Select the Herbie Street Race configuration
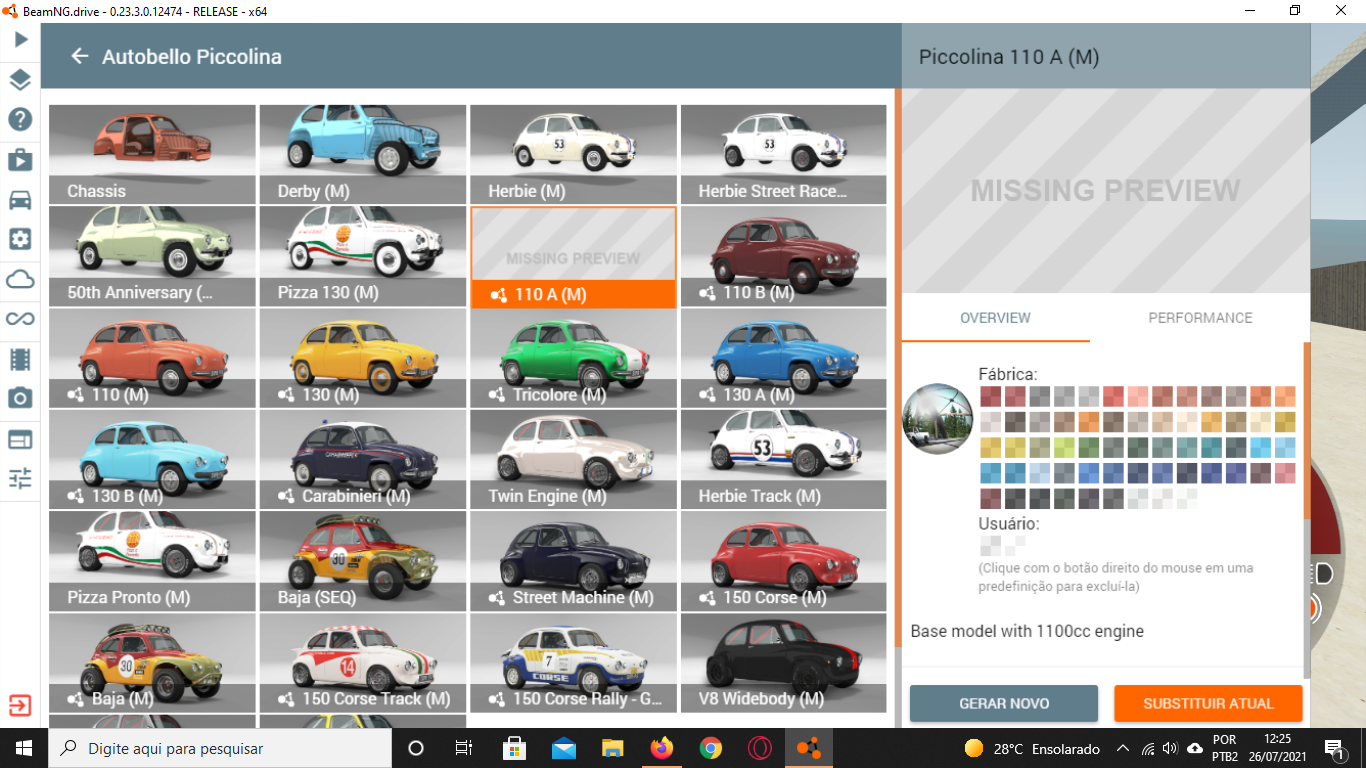Viewport: 1366px width, 768px height. pyautogui.click(x=784, y=154)
